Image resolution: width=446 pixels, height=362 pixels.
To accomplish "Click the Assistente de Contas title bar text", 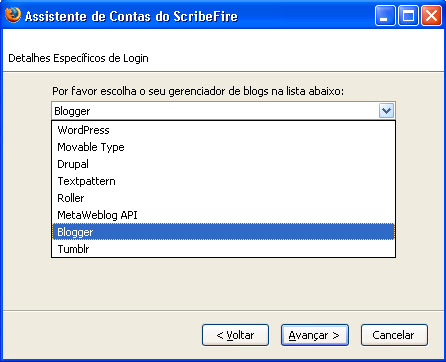I will [131, 16].
